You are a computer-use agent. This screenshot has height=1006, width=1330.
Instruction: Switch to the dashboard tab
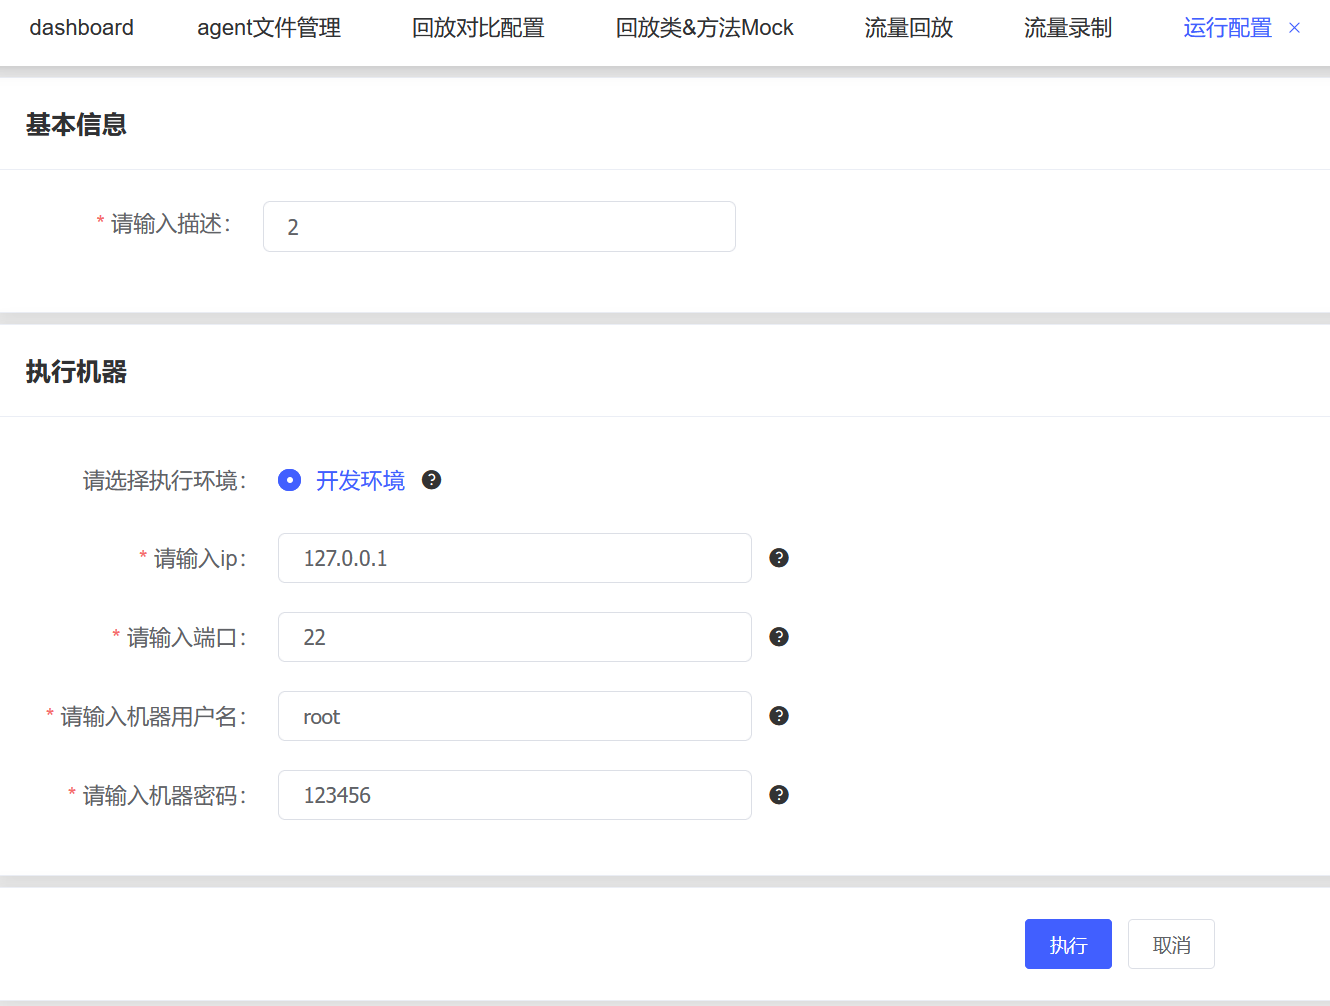(x=81, y=28)
